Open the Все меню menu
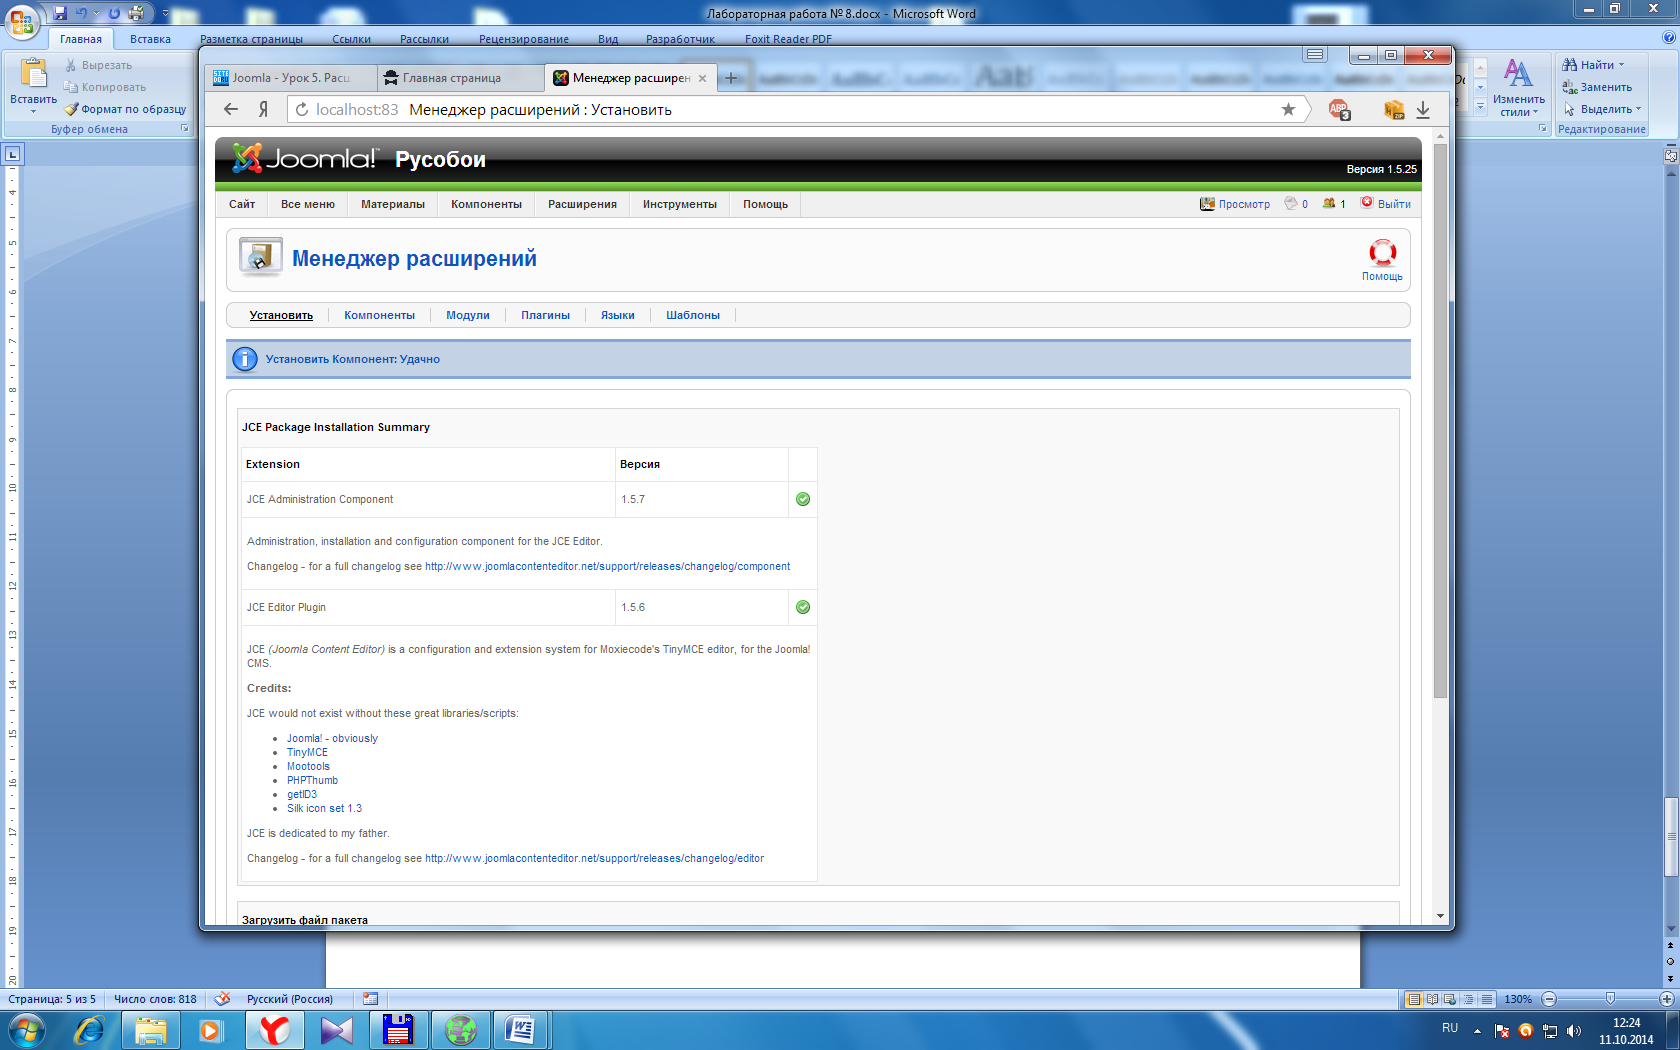Image resolution: width=1680 pixels, height=1050 pixels. click(308, 204)
